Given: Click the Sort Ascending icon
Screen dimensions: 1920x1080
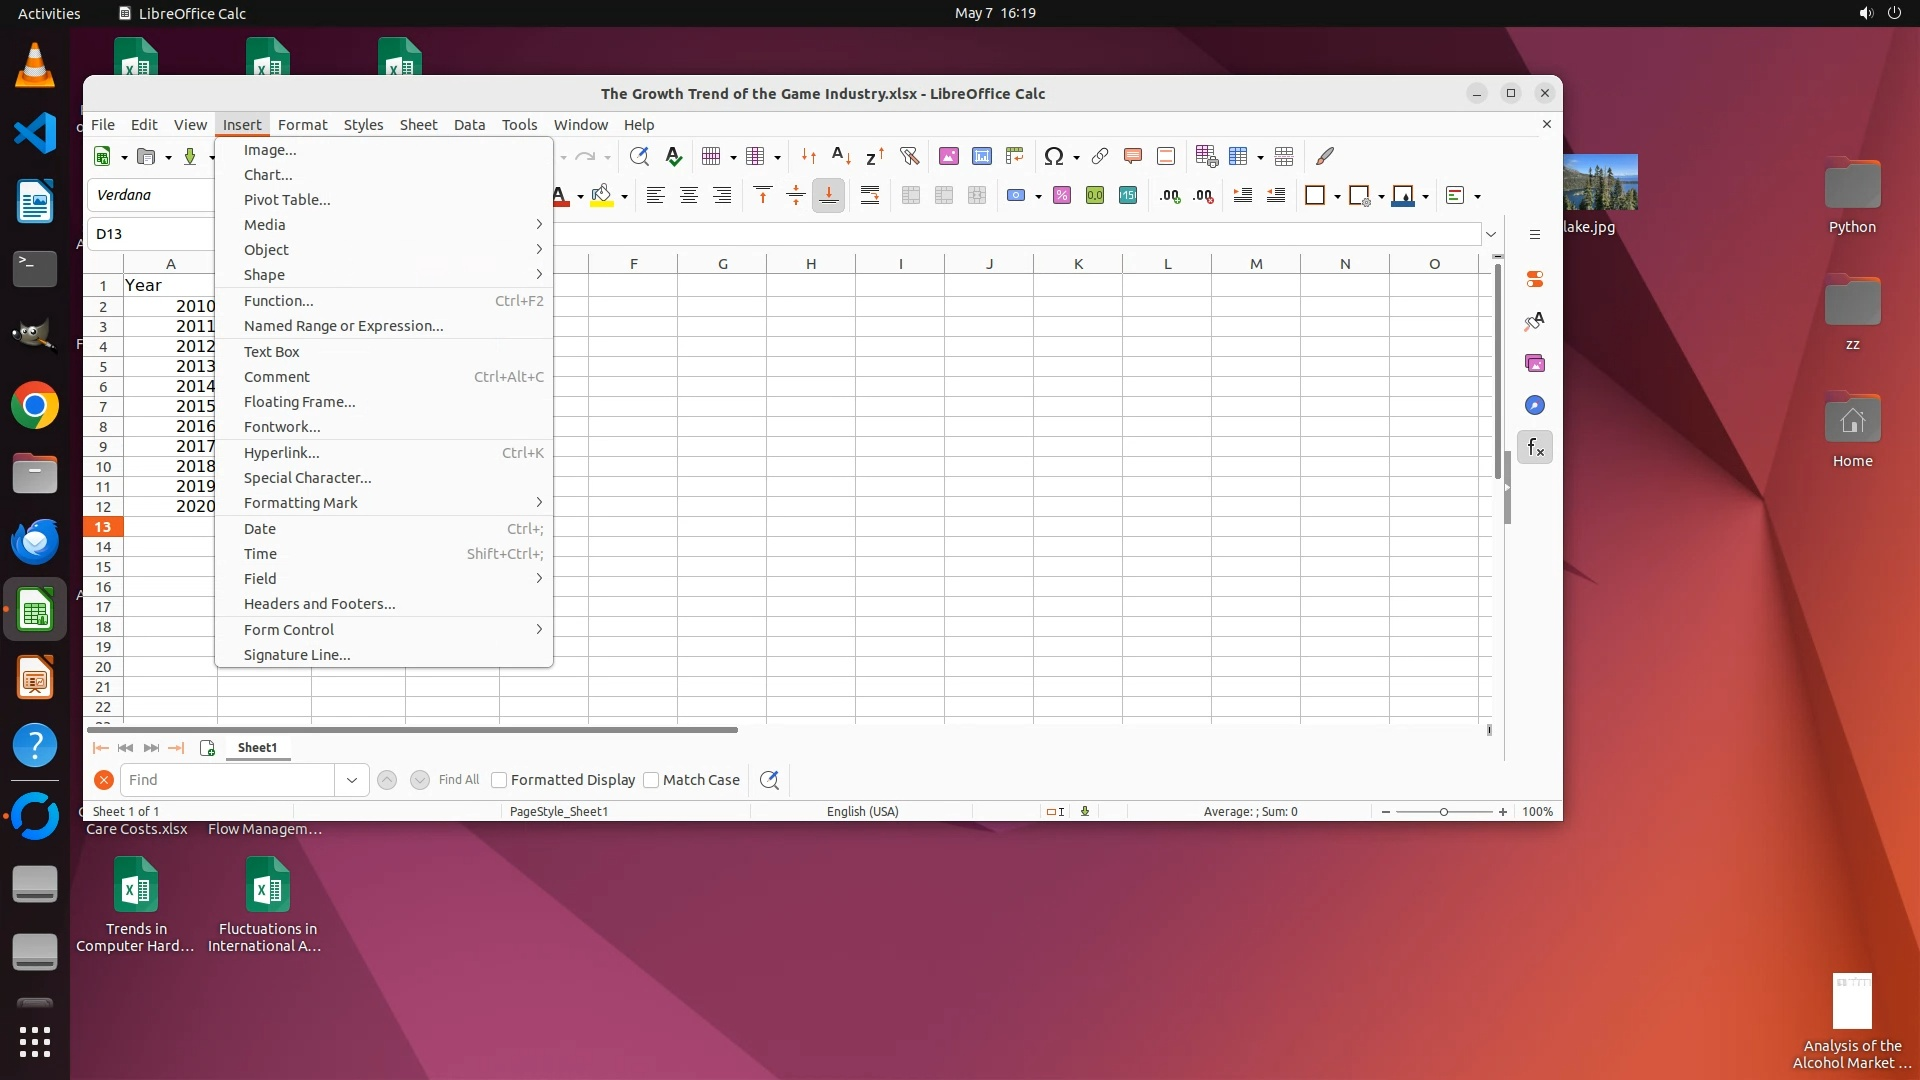Looking at the screenshot, I should pos(841,157).
